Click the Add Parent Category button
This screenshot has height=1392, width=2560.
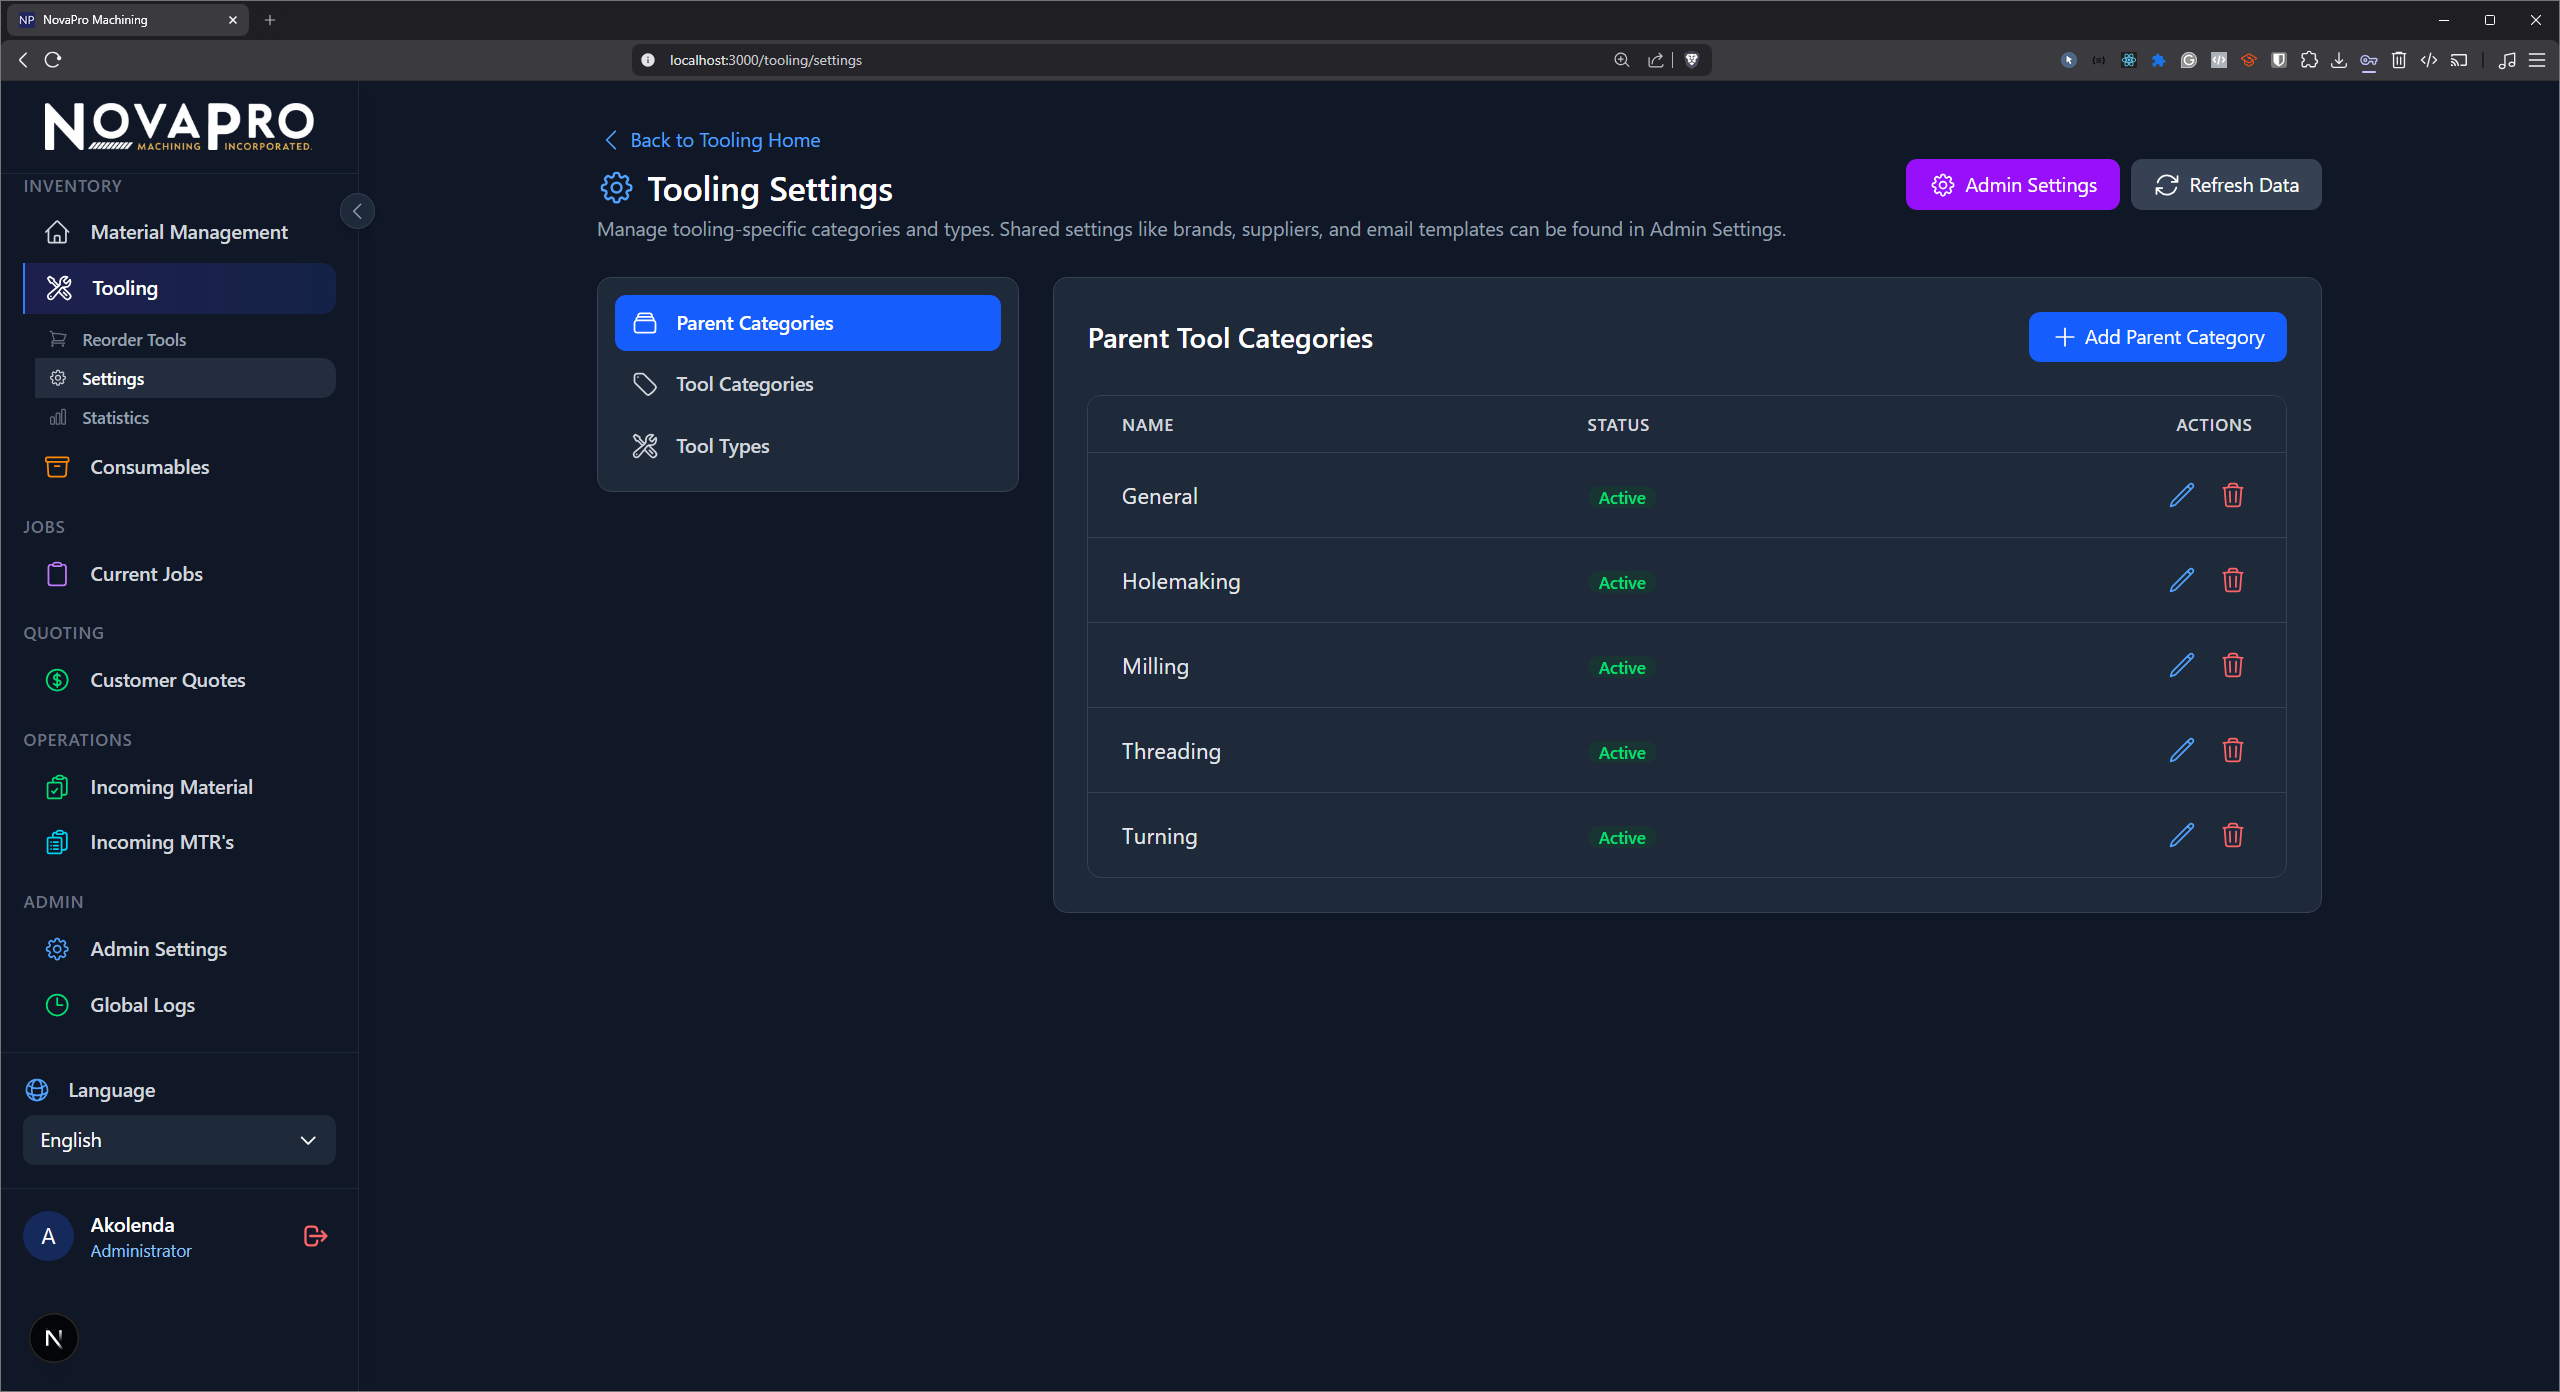pyautogui.click(x=2157, y=337)
